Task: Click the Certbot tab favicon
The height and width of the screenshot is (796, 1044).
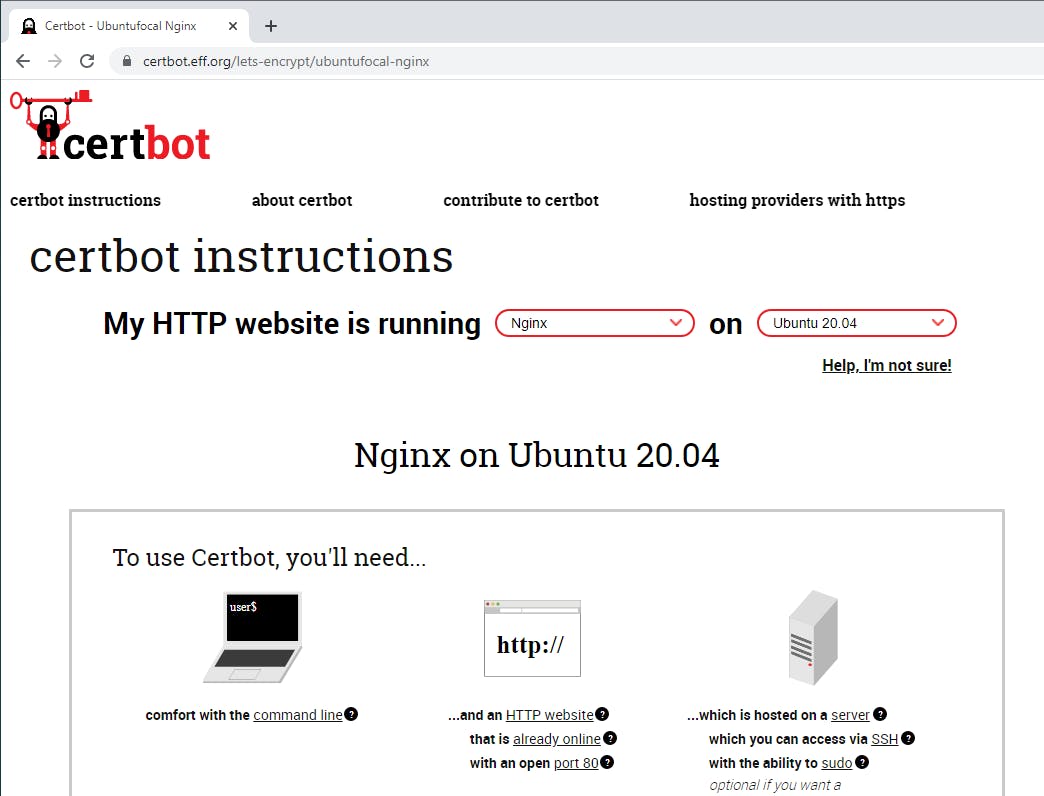Action: pos(29,26)
